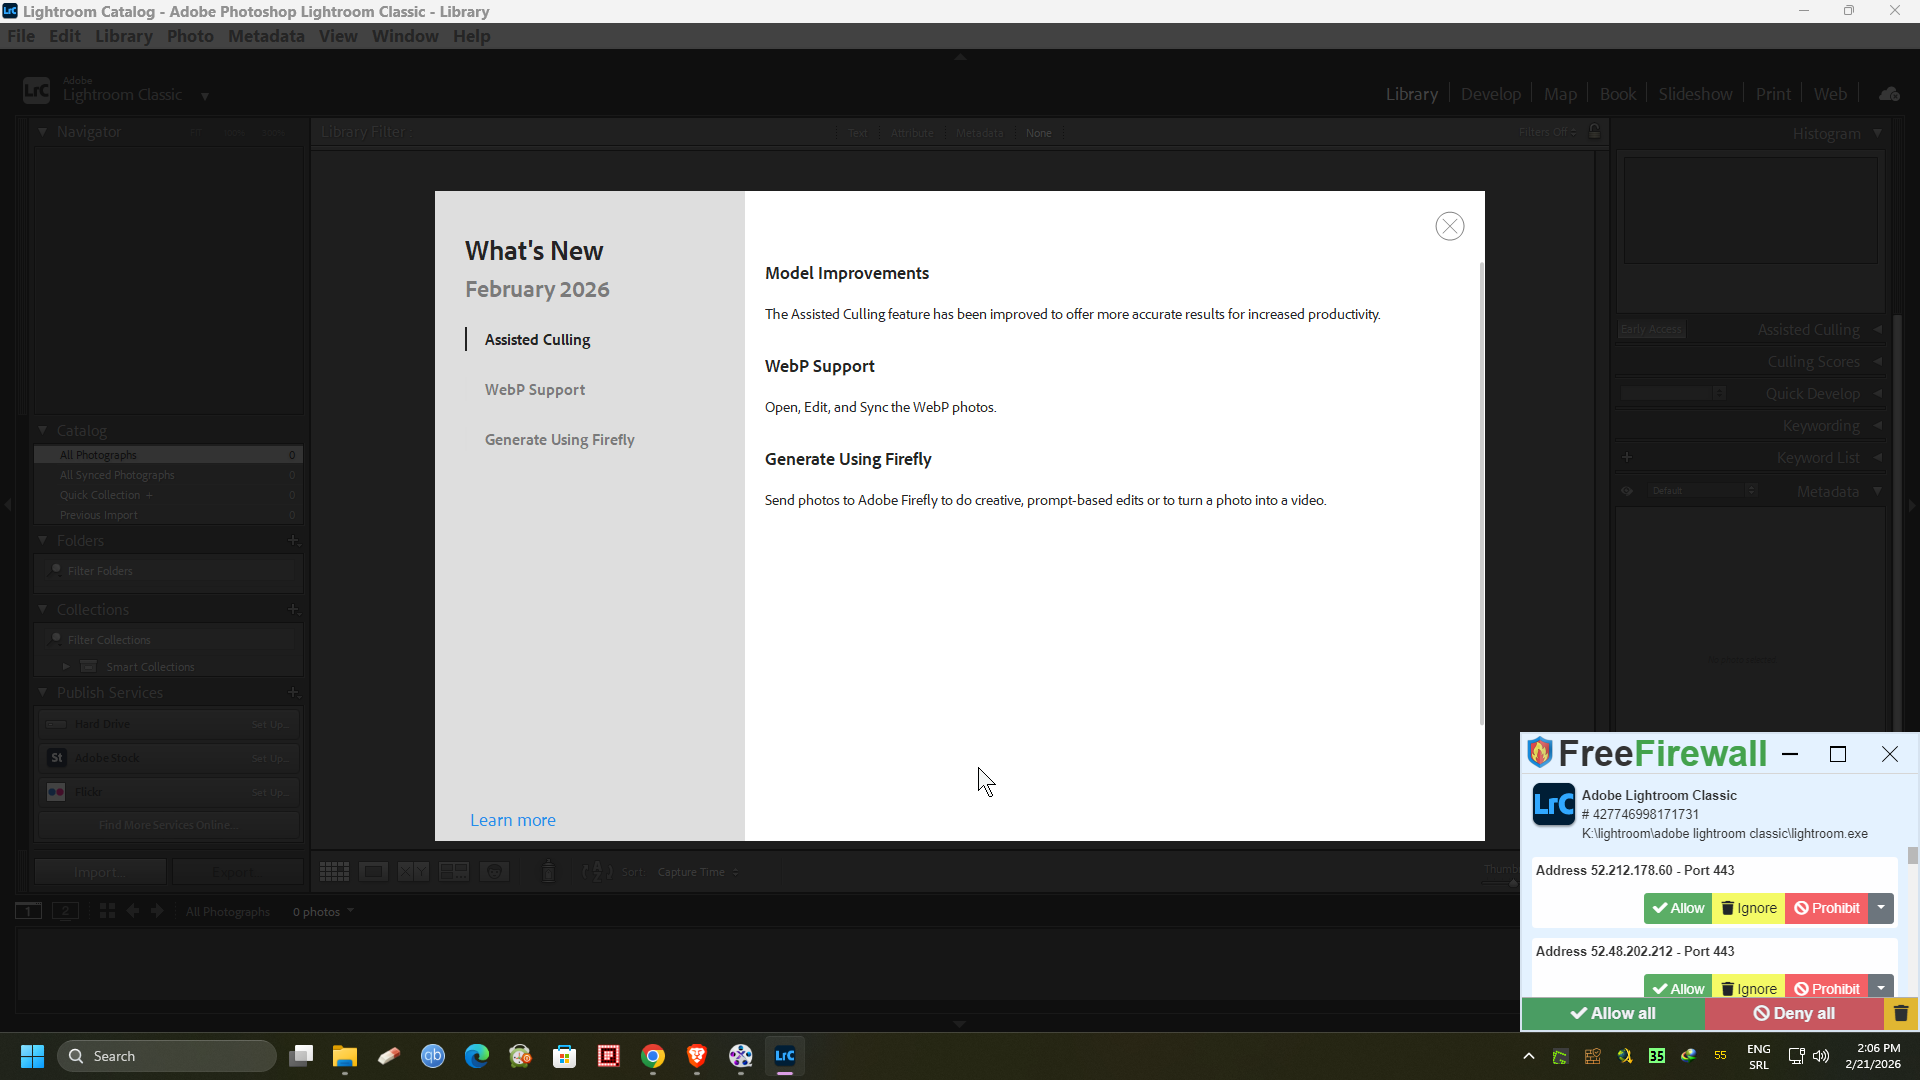Ignore connection to address 52.212.178.60

1749,908
